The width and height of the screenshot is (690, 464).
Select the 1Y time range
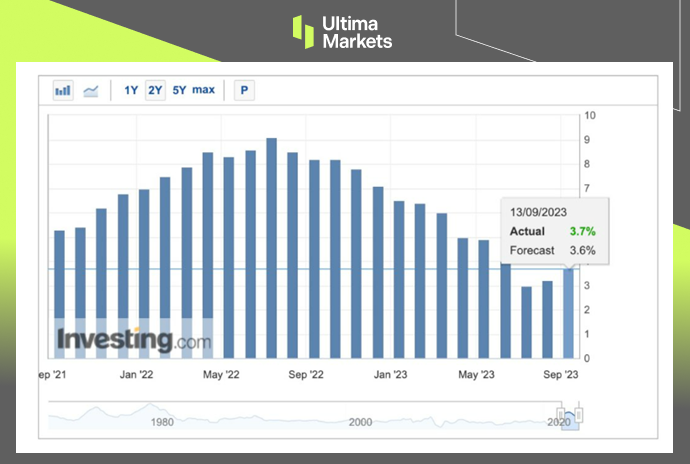pyautogui.click(x=131, y=91)
